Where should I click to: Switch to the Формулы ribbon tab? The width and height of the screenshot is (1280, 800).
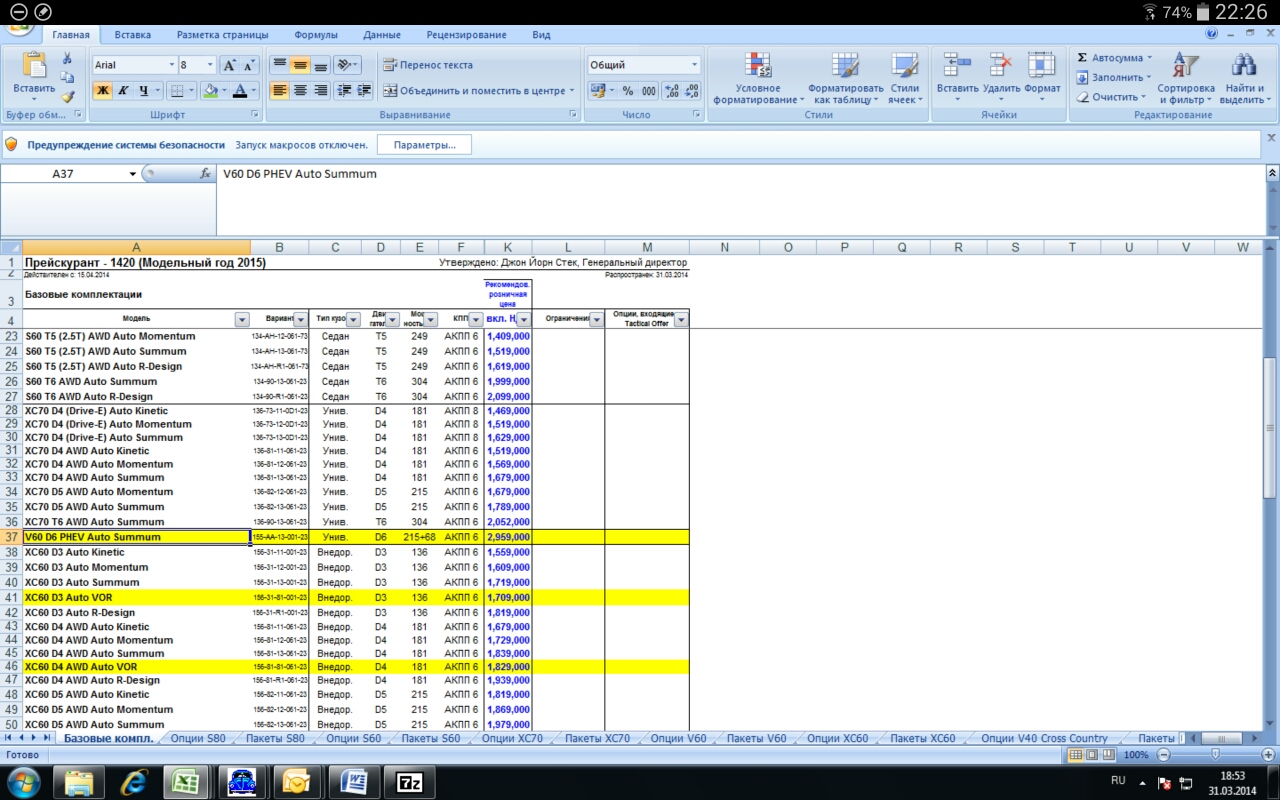pyautogui.click(x=316, y=35)
